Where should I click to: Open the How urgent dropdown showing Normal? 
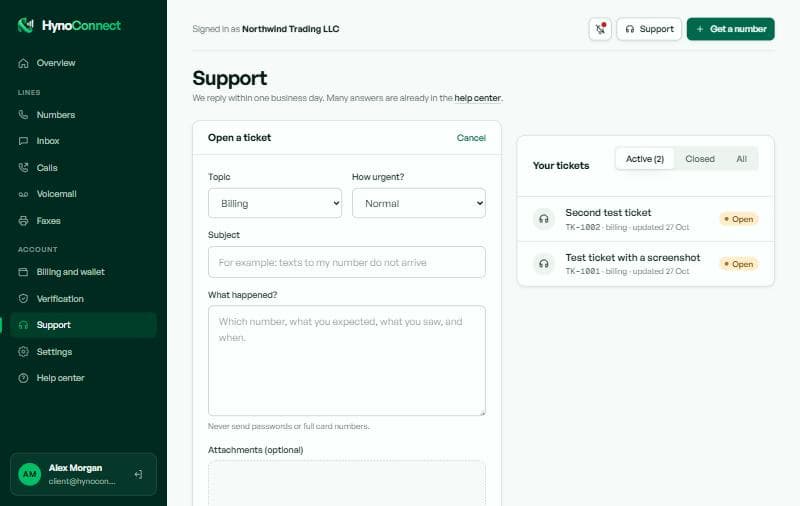coord(419,203)
